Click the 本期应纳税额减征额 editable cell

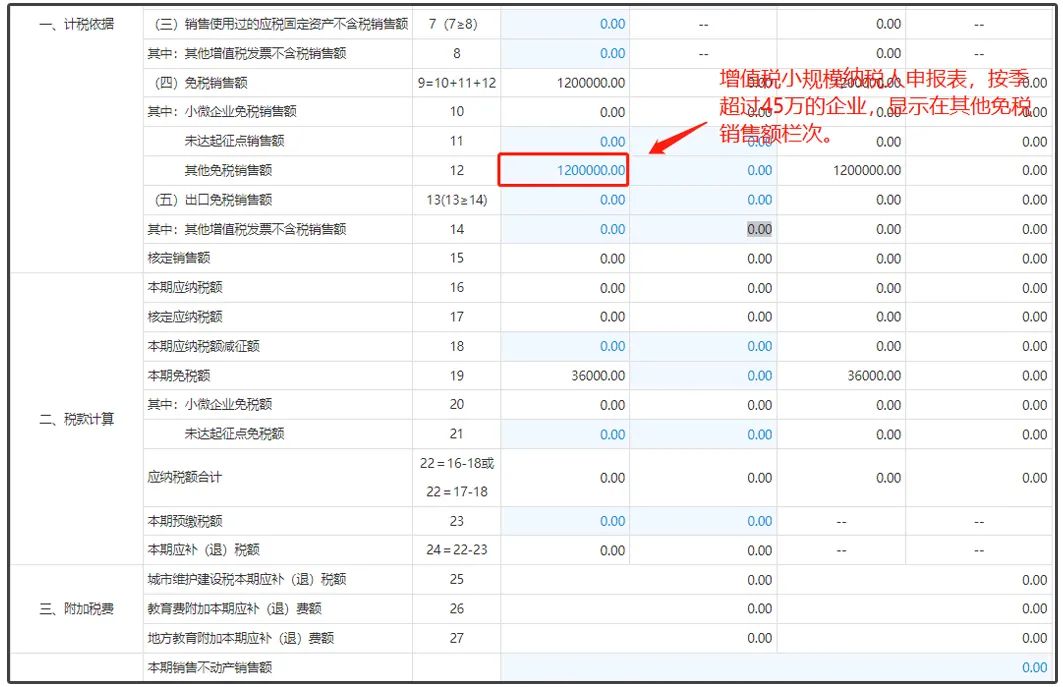pyautogui.click(x=563, y=346)
